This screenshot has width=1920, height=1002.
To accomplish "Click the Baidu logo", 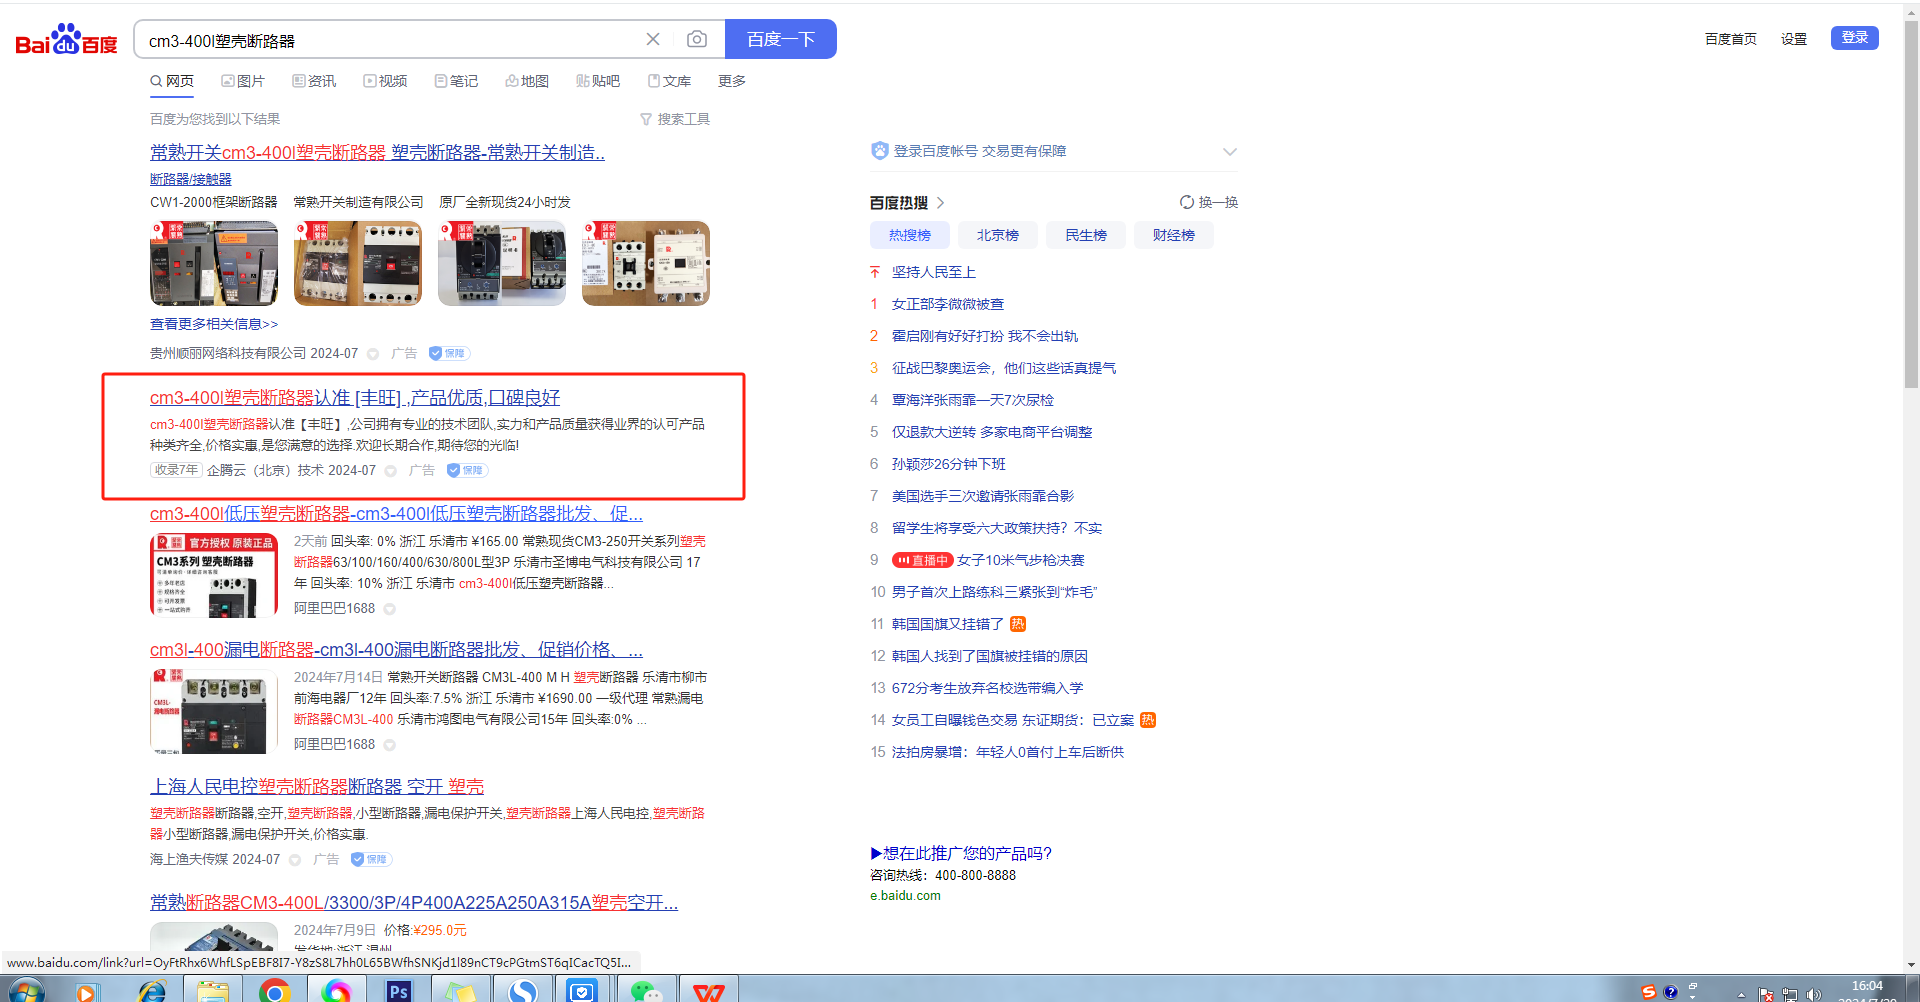I will click(66, 40).
